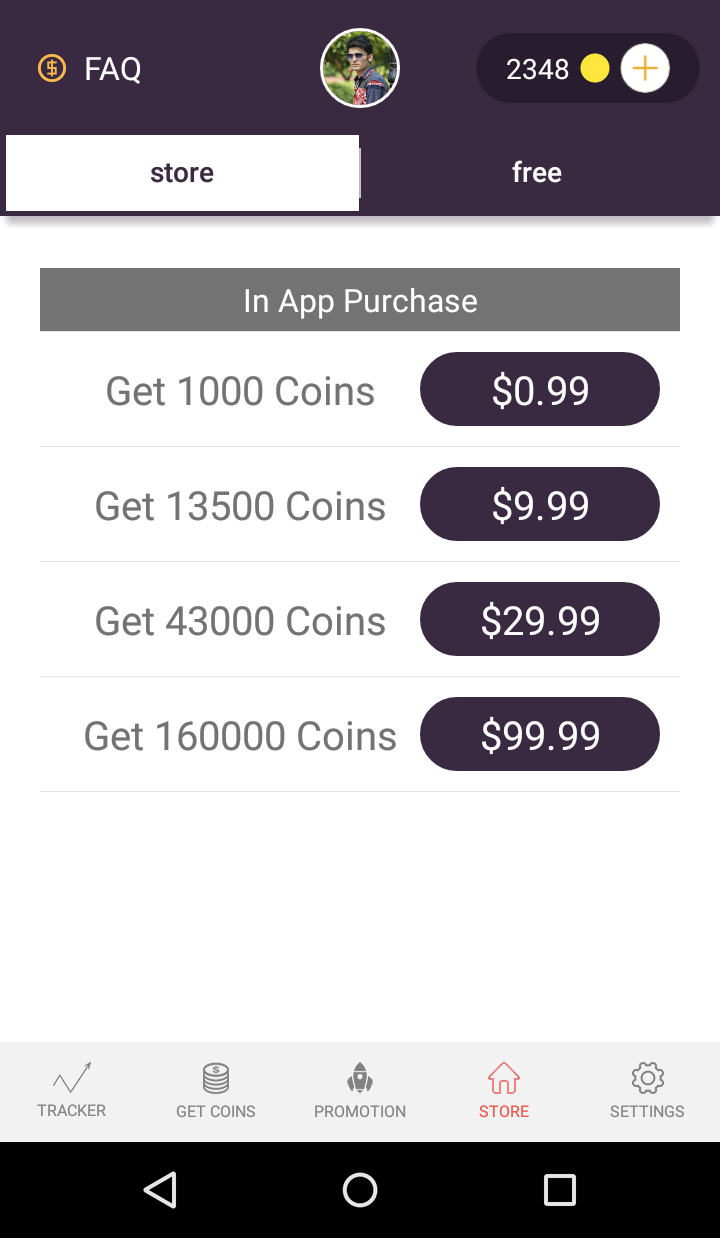Buy 13500 coins for $9.99
The height and width of the screenshot is (1238, 720).
[540, 504]
